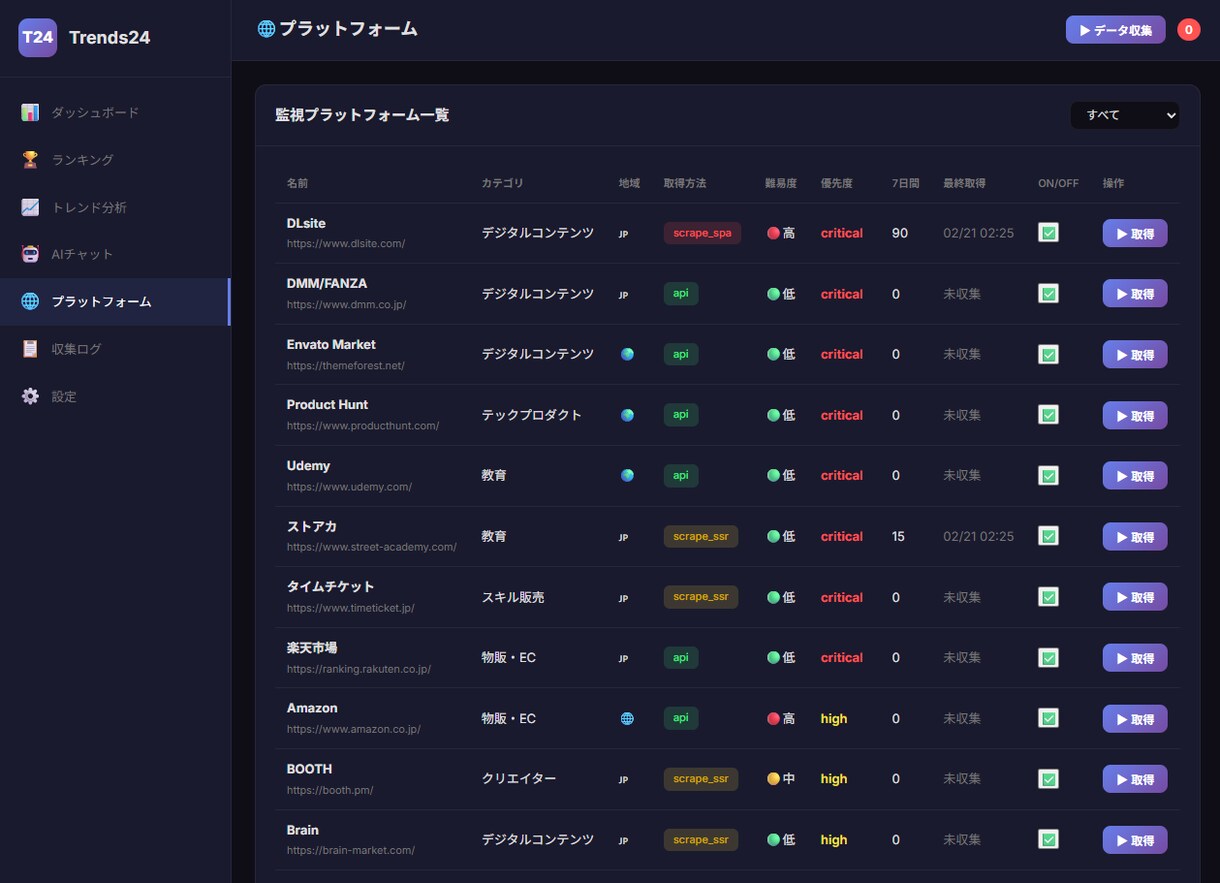Image resolution: width=1220 pixels, height=883 pixels.
Task: Start 取得 for BOOTH
Action: [x=1135, y=779]
